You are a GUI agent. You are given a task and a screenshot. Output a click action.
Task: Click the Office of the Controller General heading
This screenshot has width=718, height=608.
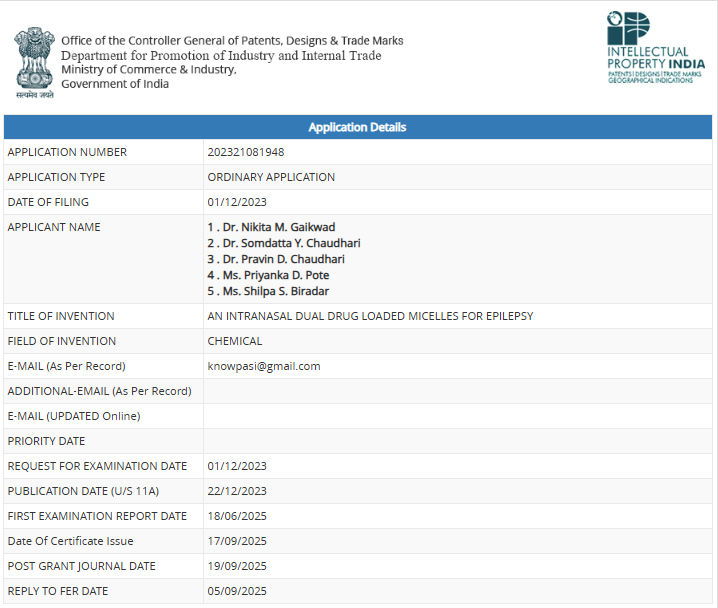232,41
